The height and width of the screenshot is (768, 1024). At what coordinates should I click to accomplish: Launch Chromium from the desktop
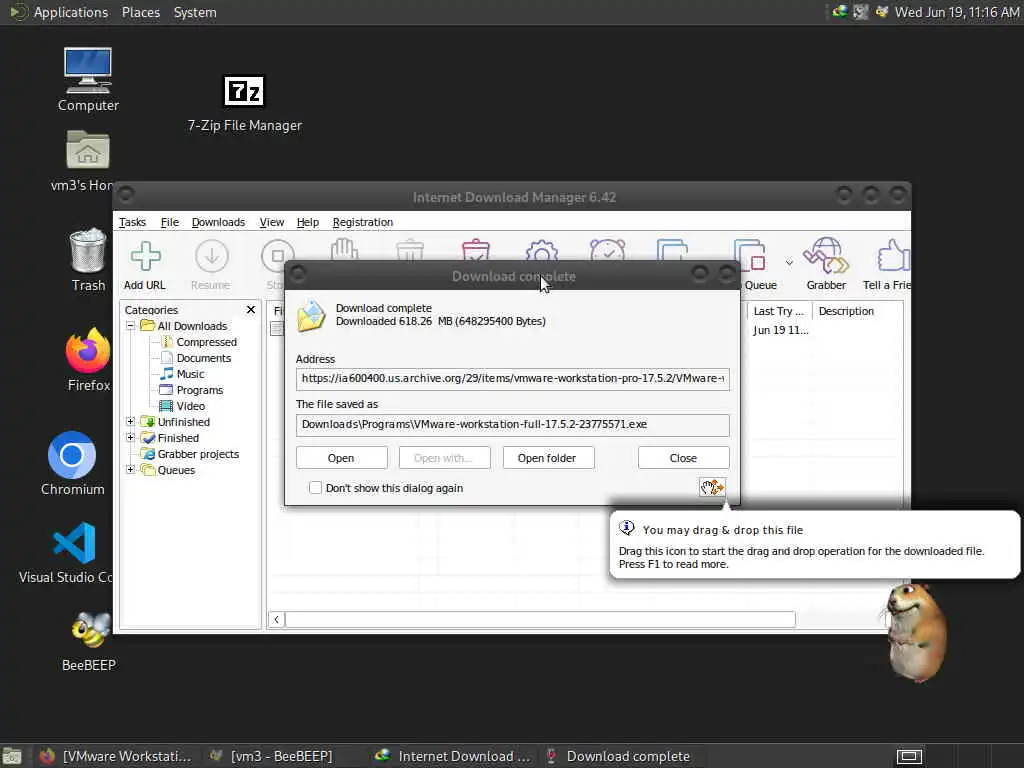click(x=72, y=455)
